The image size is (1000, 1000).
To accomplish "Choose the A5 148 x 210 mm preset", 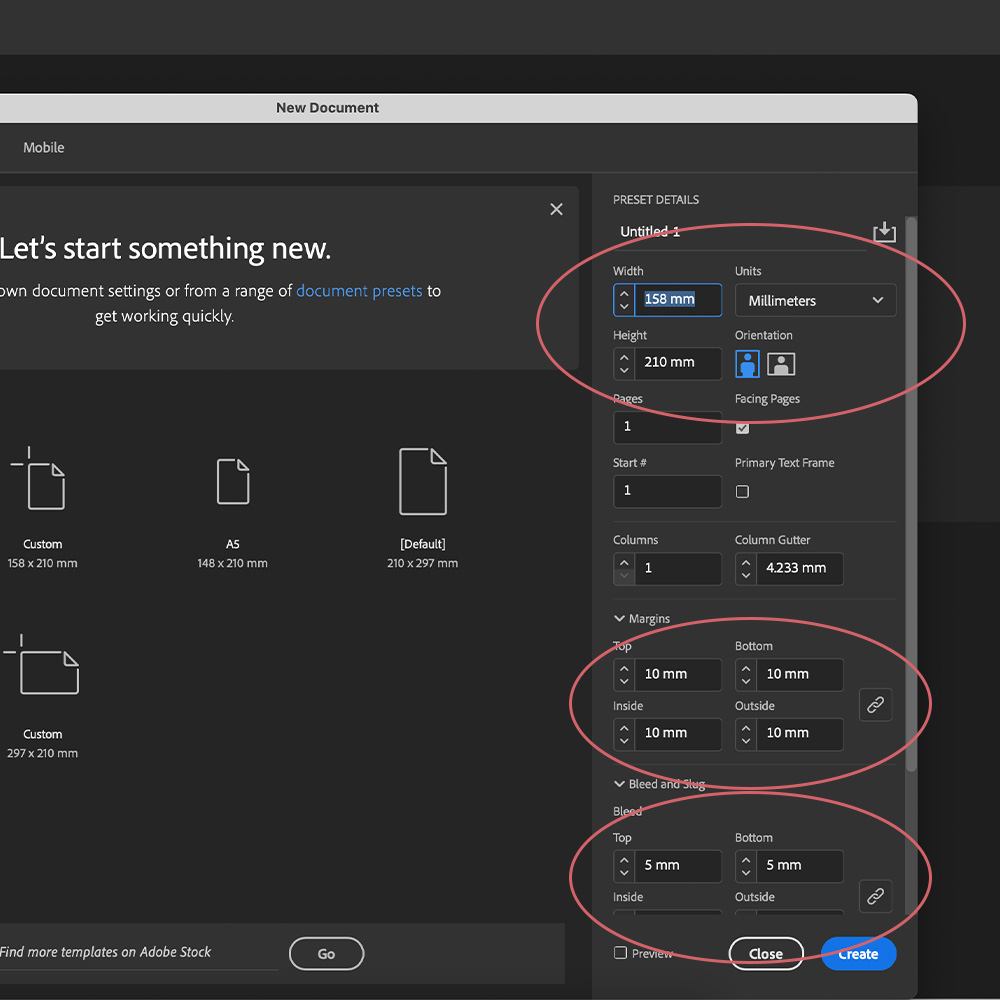I will point(233,512).
